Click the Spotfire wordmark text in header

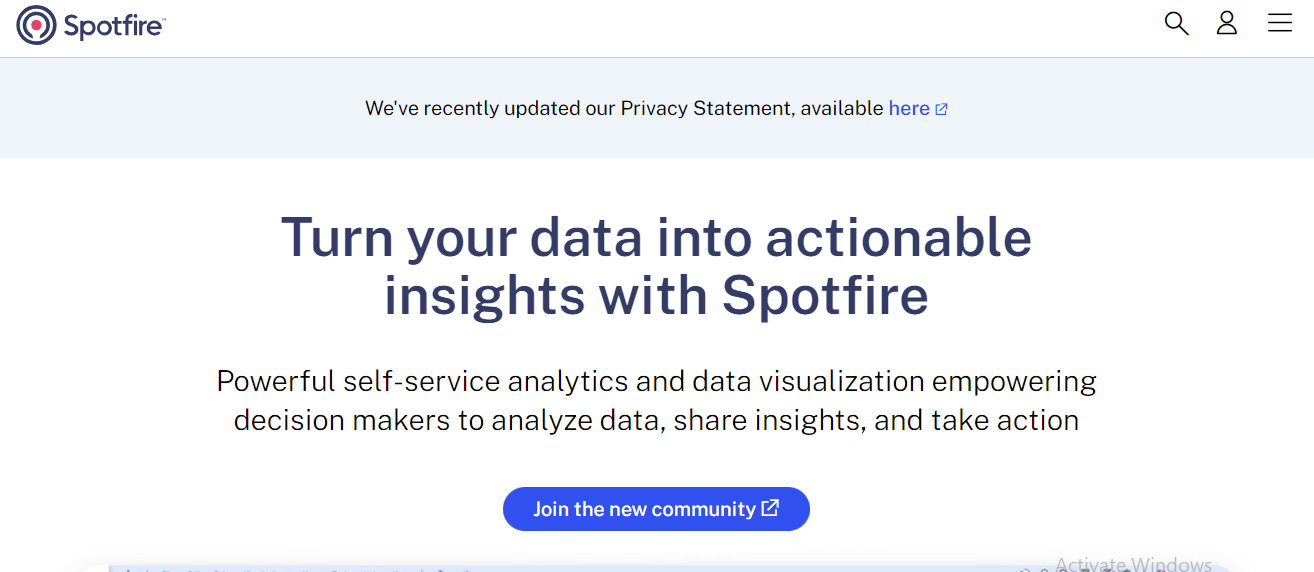pyautogui.click(x=111, y=26)
